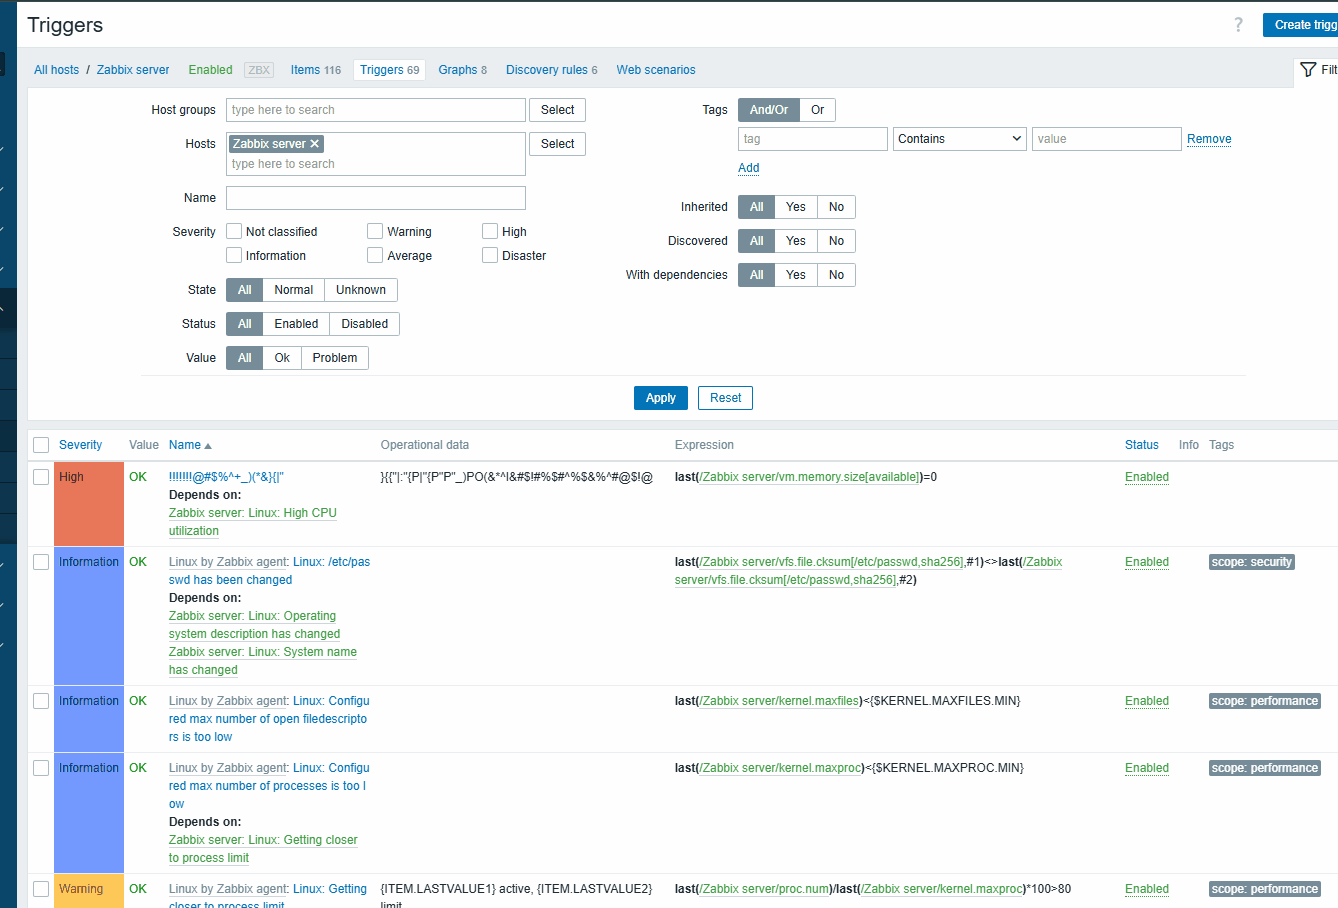Open the Discovery rules 6 tab
1338x908 pixels.
(552, 70)
